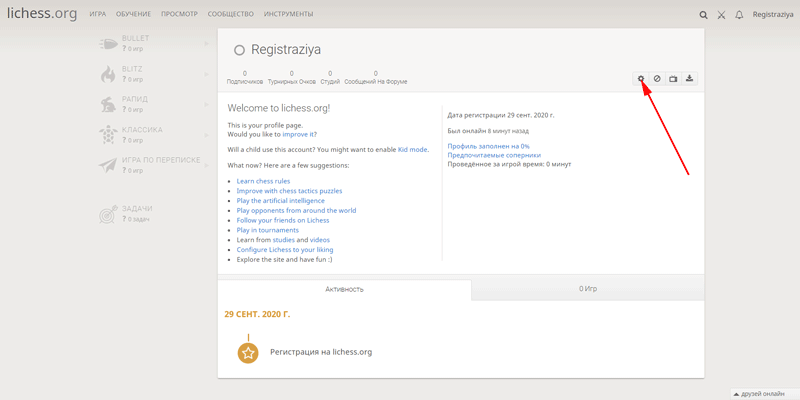The image size is (800, 400).
Task: Click the export games download icon
Action: (689, 79)
